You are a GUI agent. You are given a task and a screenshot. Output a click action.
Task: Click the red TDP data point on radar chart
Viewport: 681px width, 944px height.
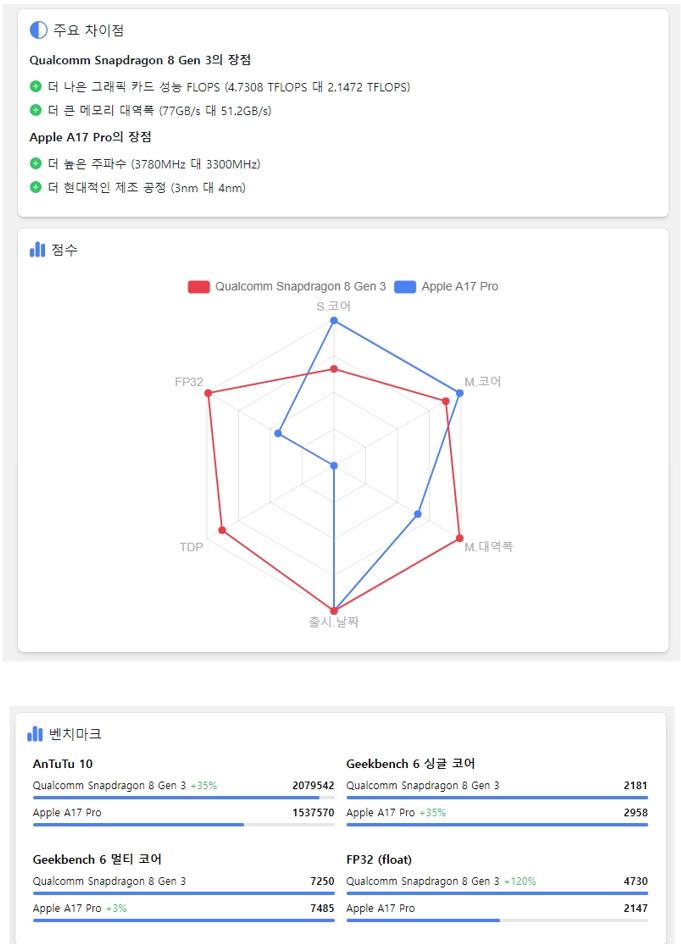coord(222,530)
